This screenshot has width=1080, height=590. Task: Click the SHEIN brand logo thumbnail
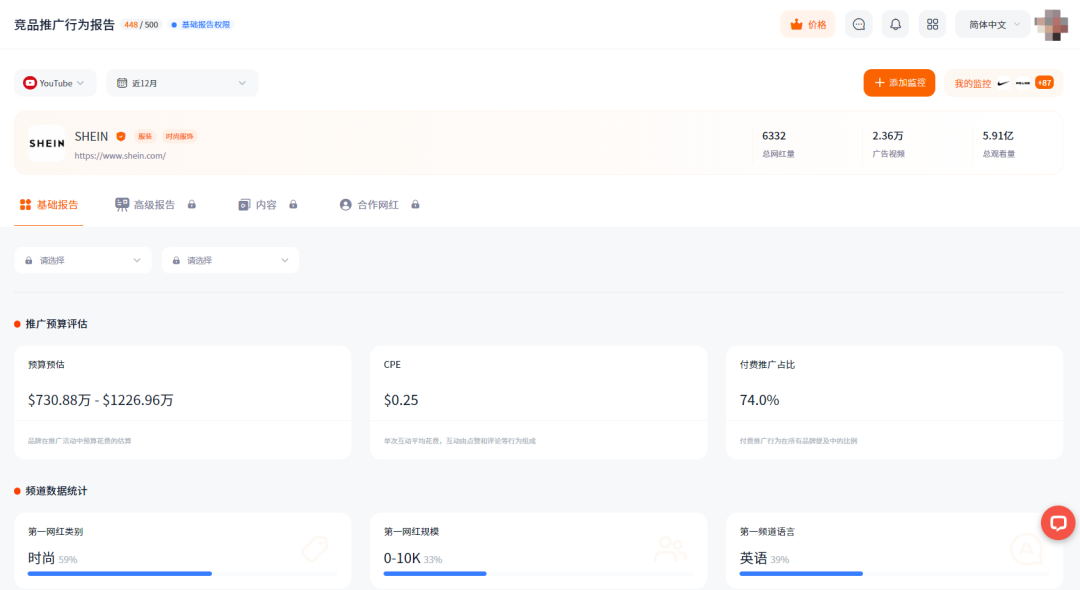pyautogui.click(x=47, y=144)
